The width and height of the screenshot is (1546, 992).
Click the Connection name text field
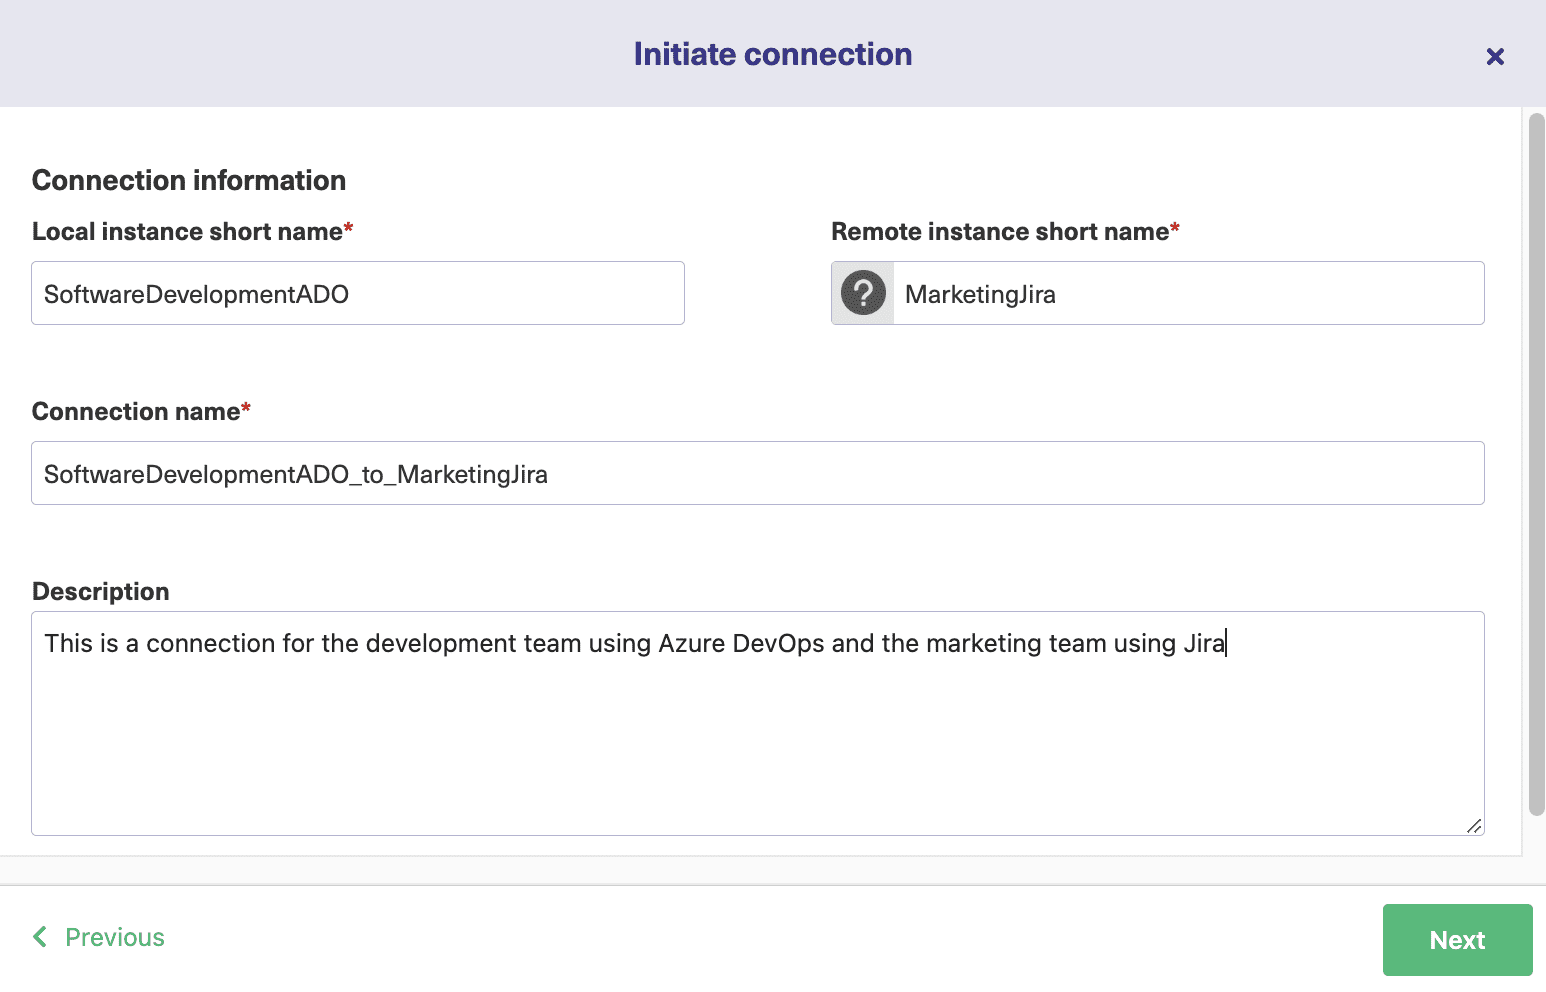pyautogui.click(x=757, y=473)
